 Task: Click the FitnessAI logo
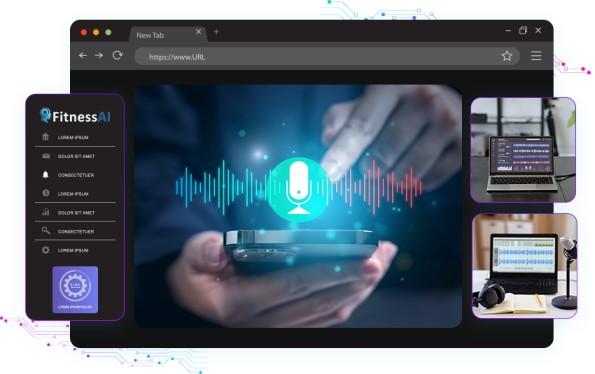(x=75, y=116)
